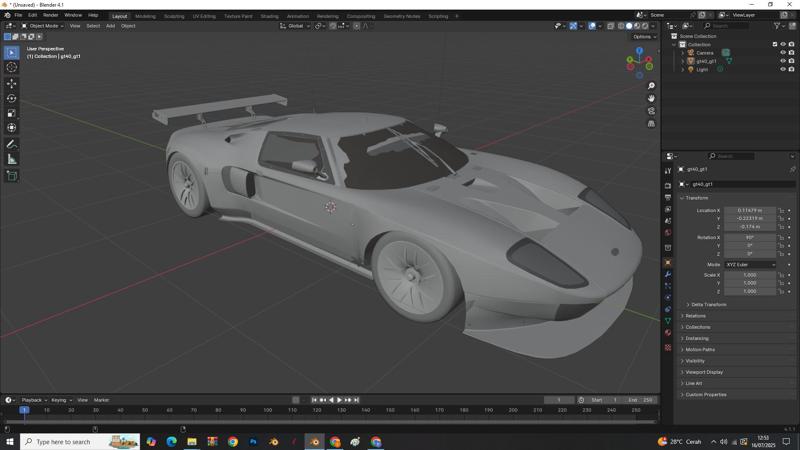Activate the Rotate tool
The width and height of the screenshot is (800, 450).
coord(12,98)
